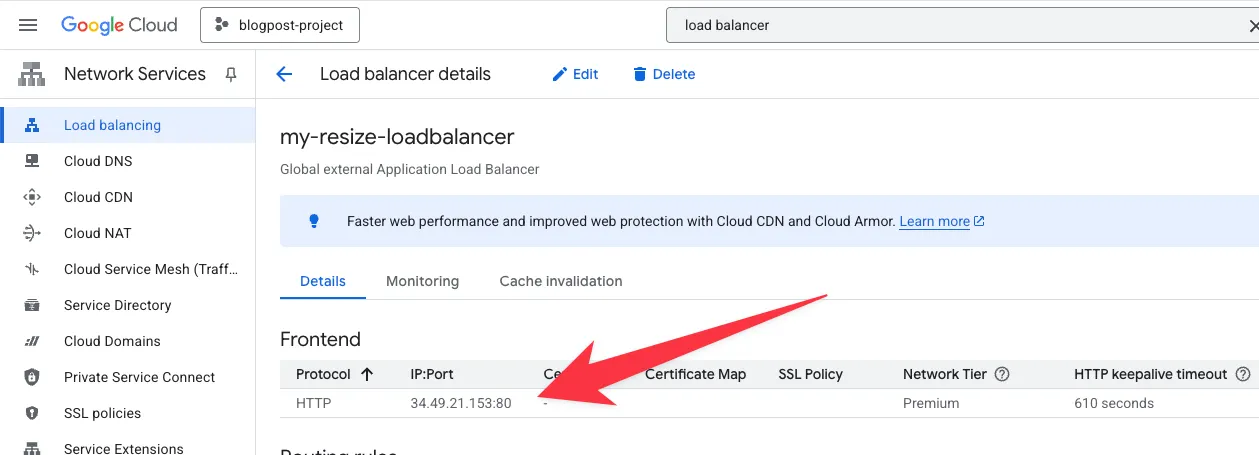Click the load balancer search field
The width and height of the screenshot is (1259, 455).
tap(960, 25)
